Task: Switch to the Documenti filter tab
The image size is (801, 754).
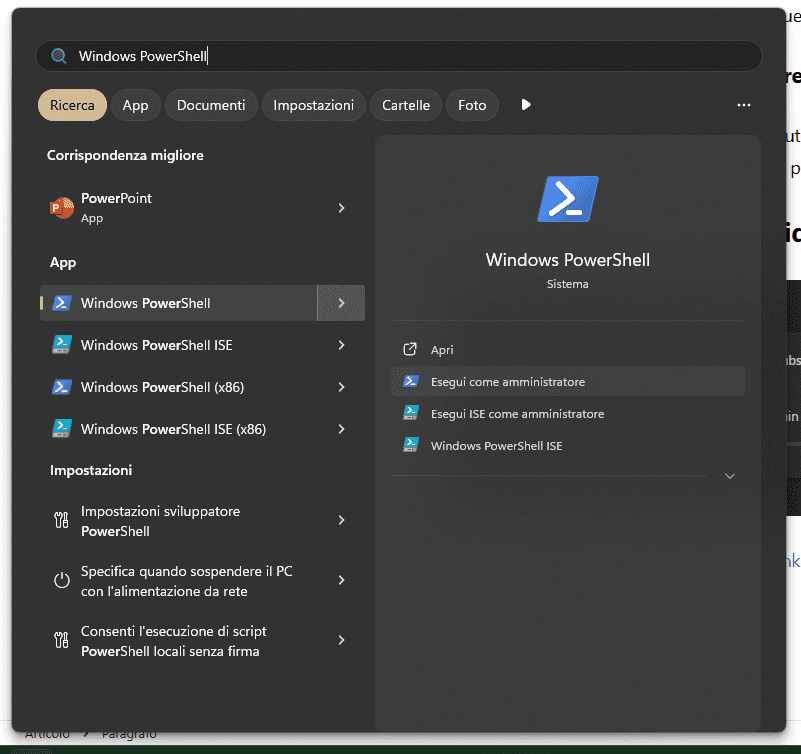Action: [x=211, y=105]
